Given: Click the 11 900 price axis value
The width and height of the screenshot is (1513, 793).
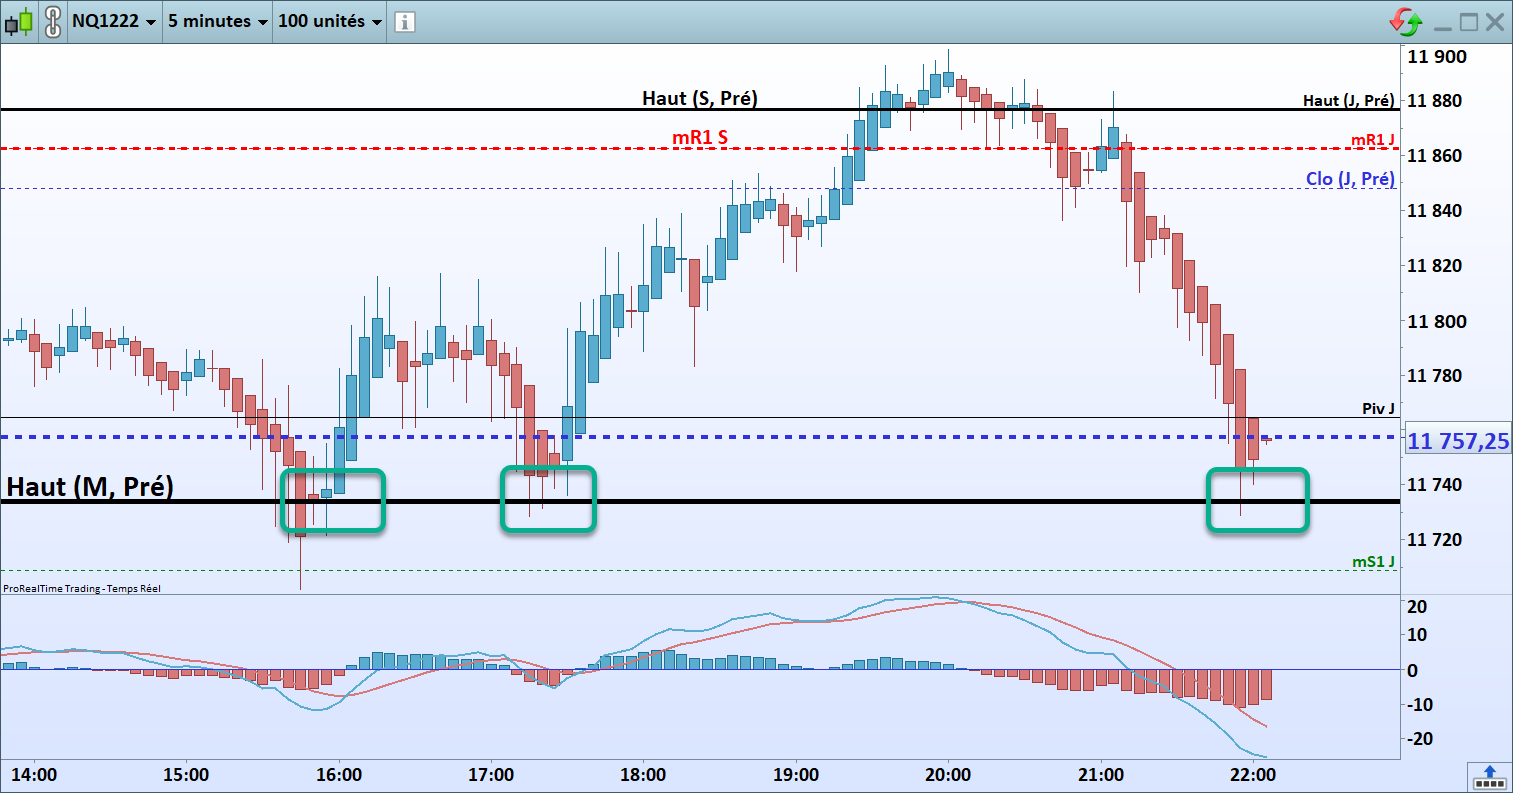Looking at the screenshot, I should tap(1437, 57).
